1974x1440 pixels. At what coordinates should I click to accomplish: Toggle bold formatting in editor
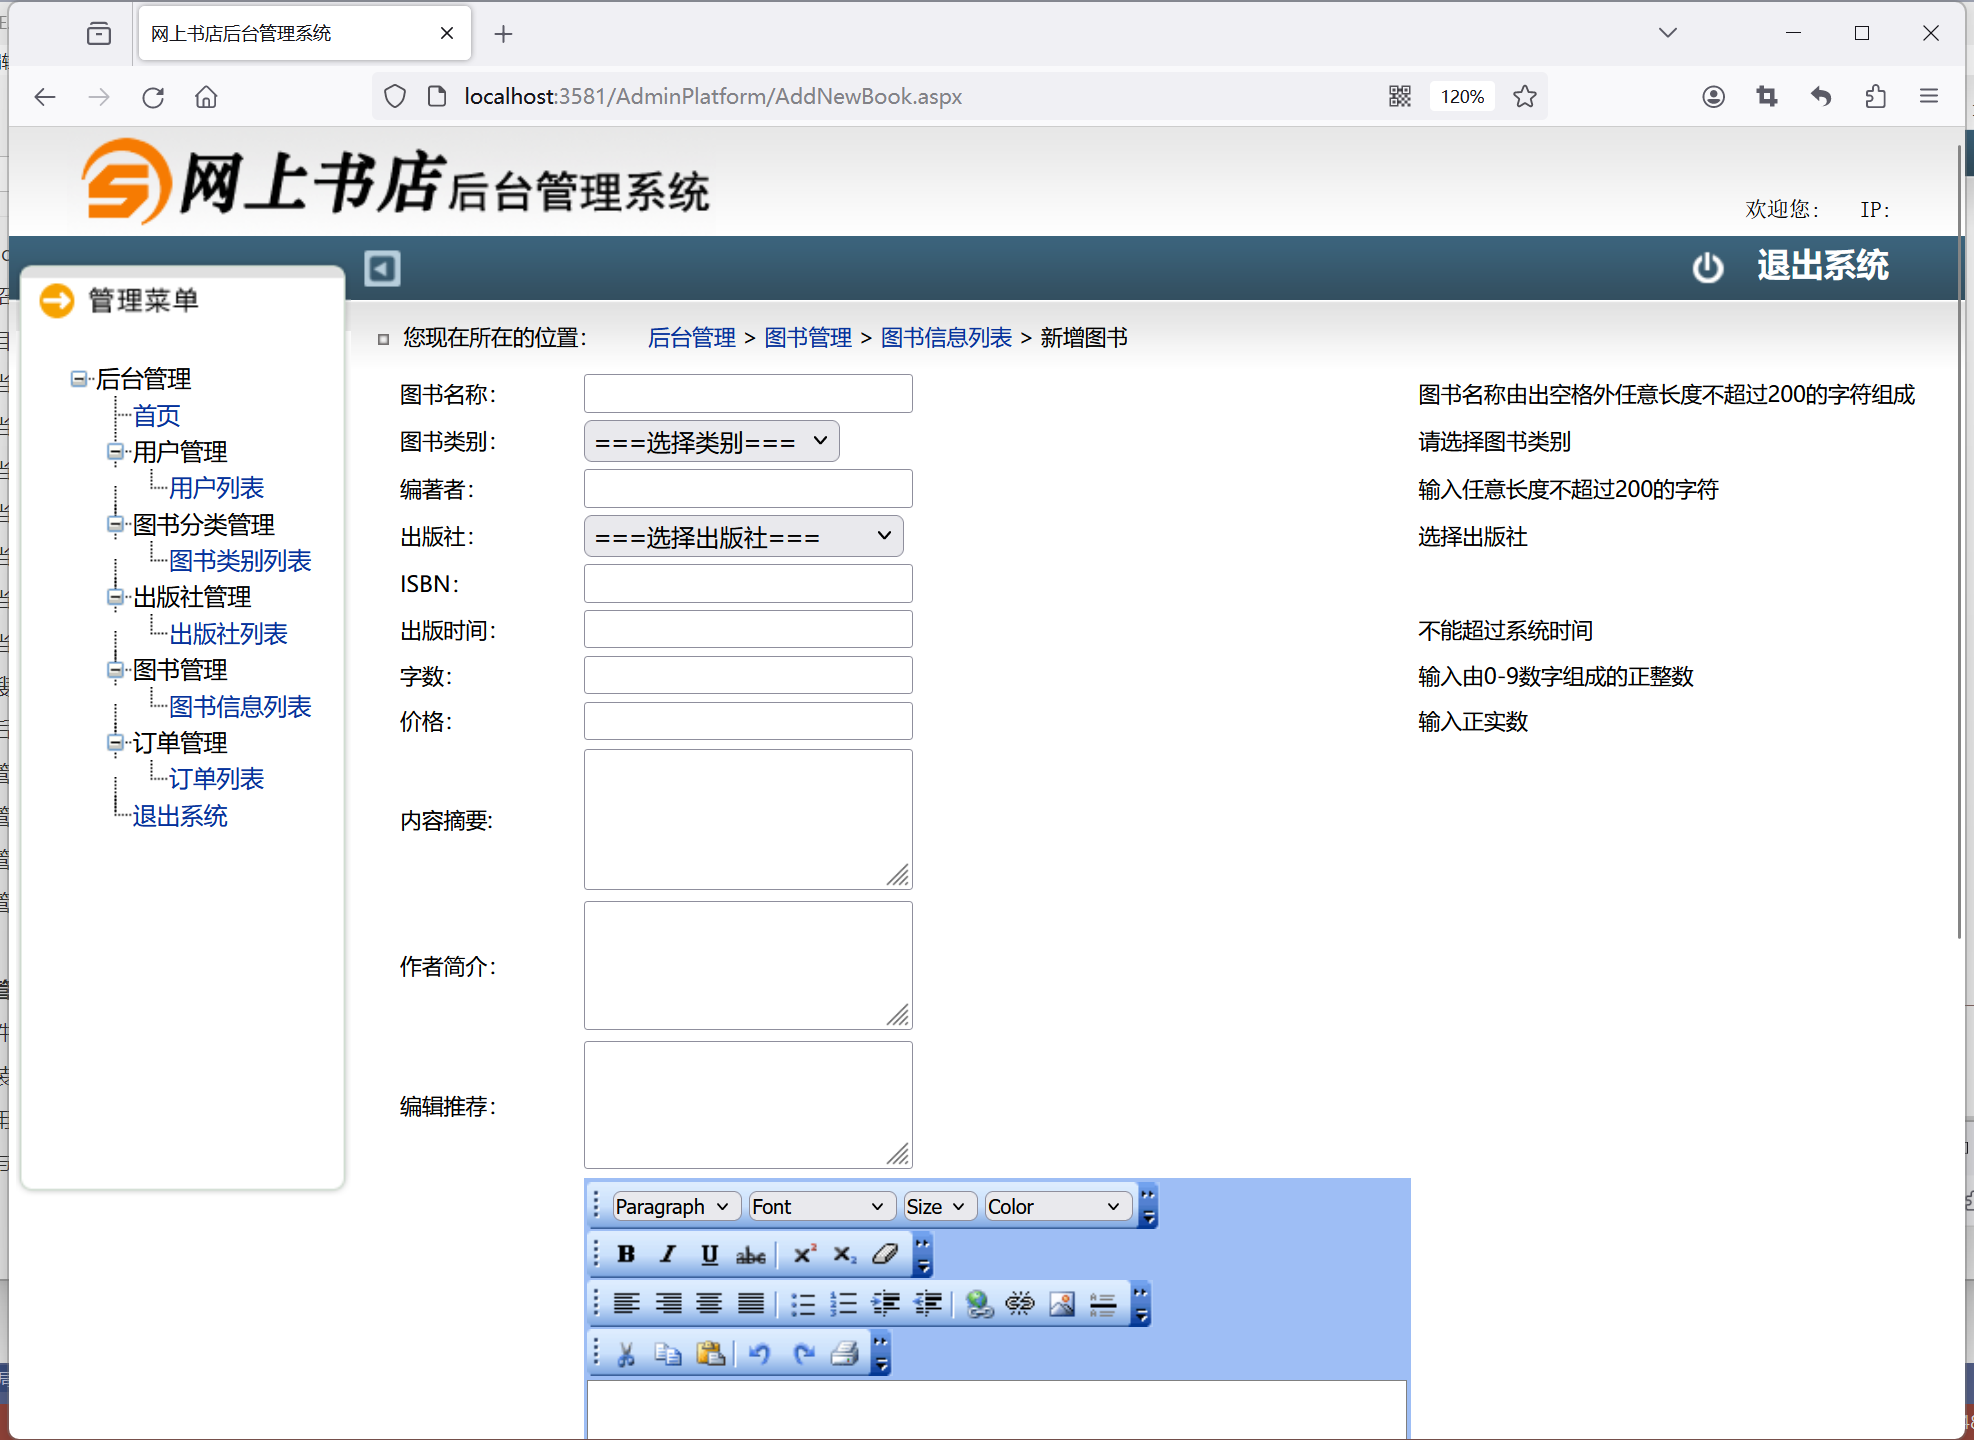click(x=626, y=1254)
